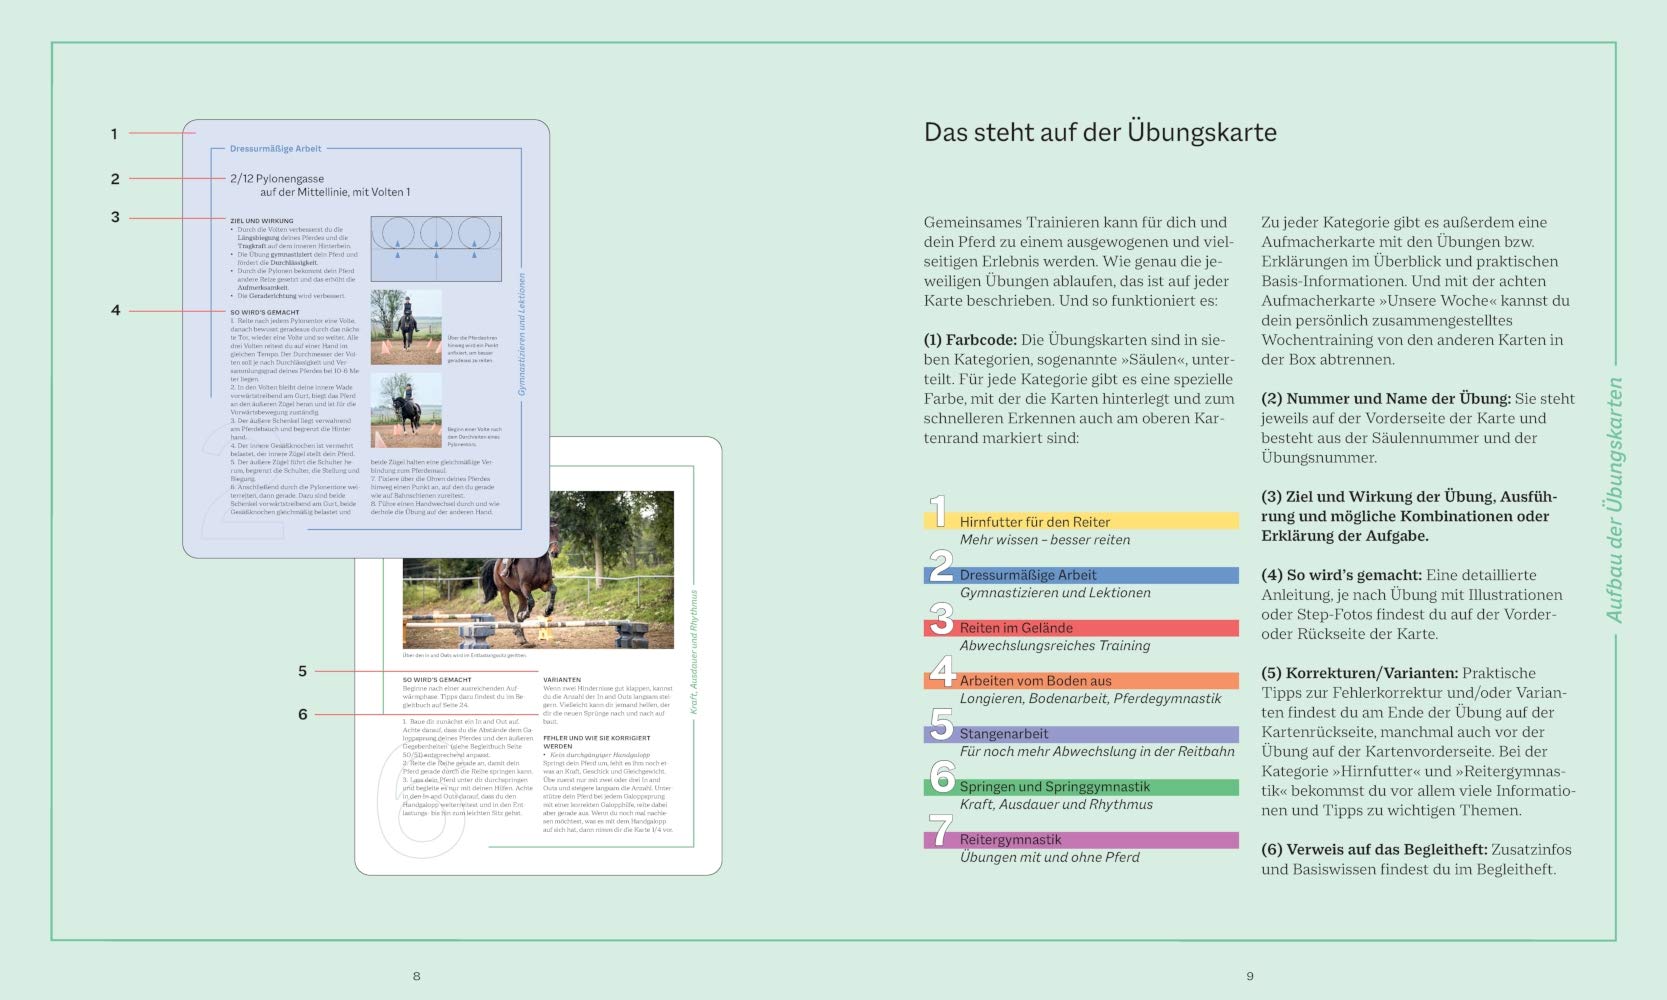
Task: Select the blue "Dressurmäßige Arbeit" category bar
Action: pos(1081,575)
